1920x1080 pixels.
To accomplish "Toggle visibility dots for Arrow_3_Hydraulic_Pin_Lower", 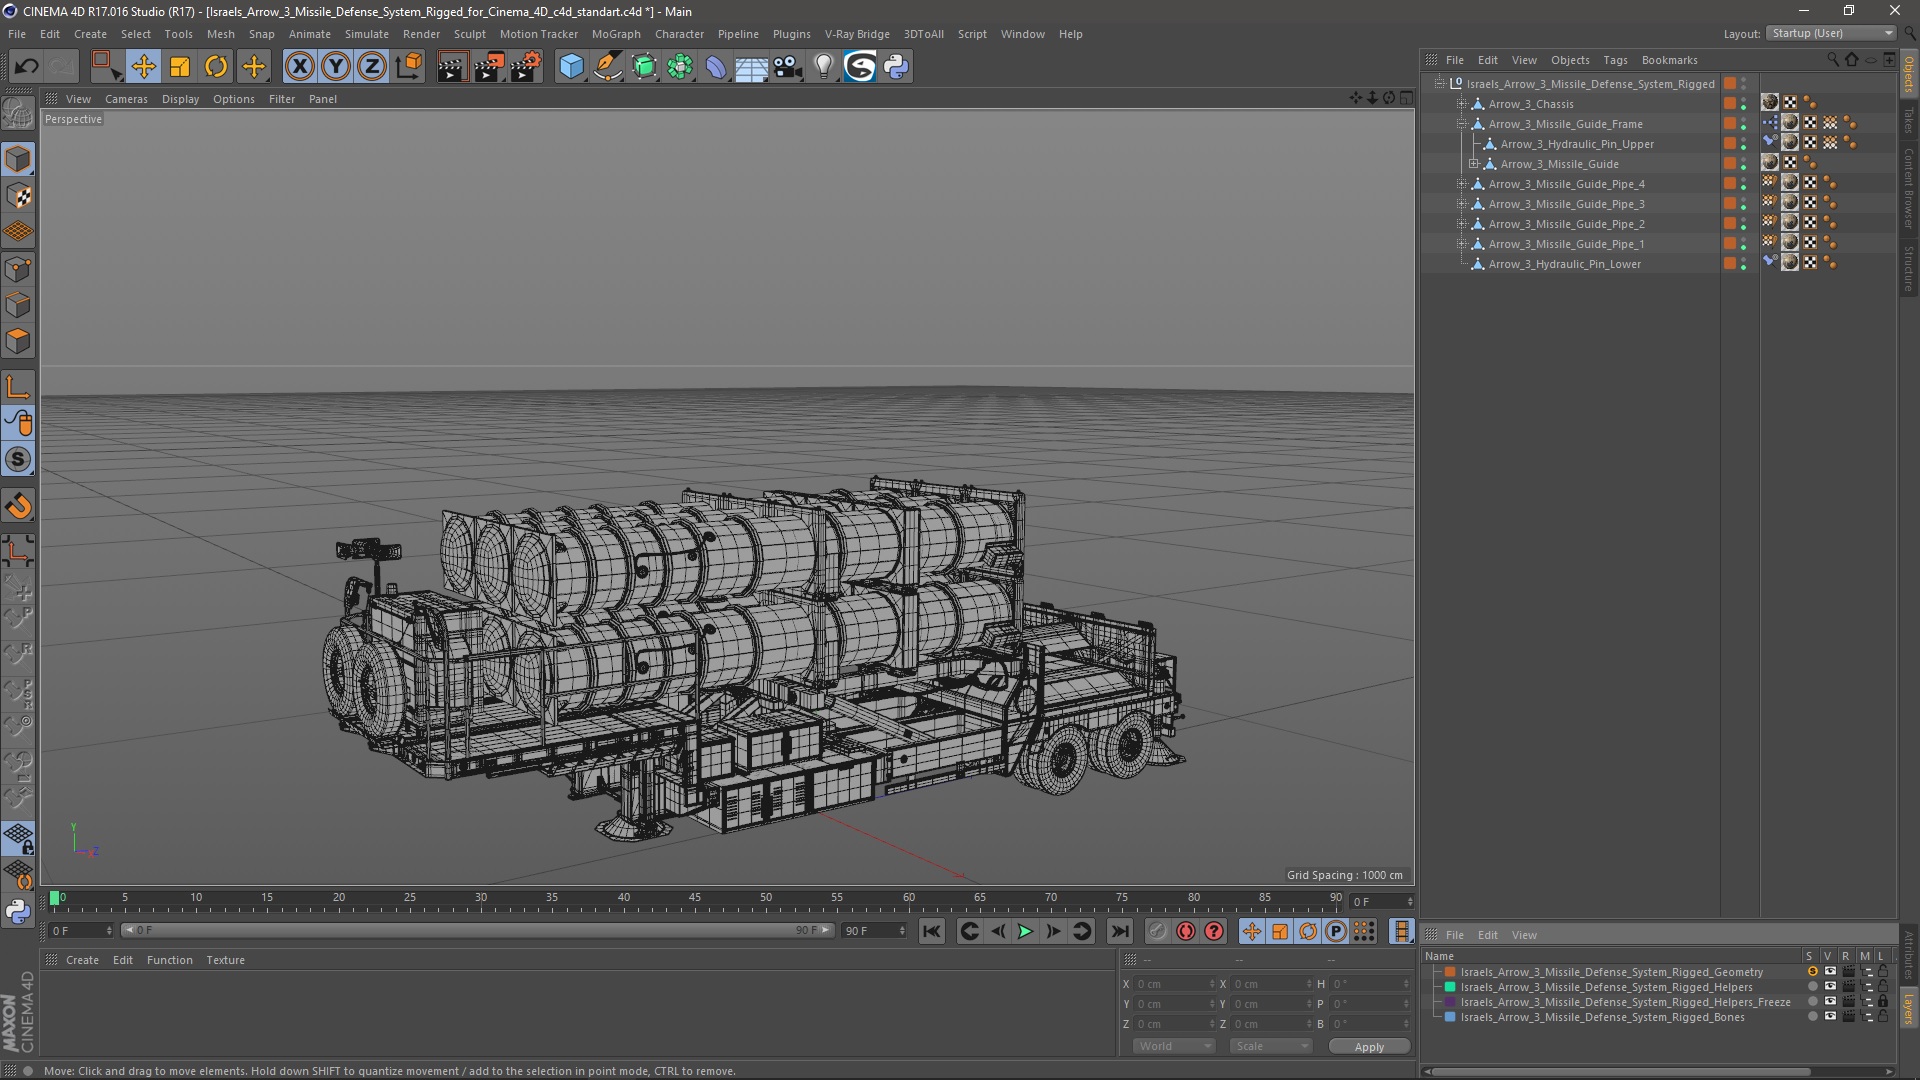I will click(1743, 264).
